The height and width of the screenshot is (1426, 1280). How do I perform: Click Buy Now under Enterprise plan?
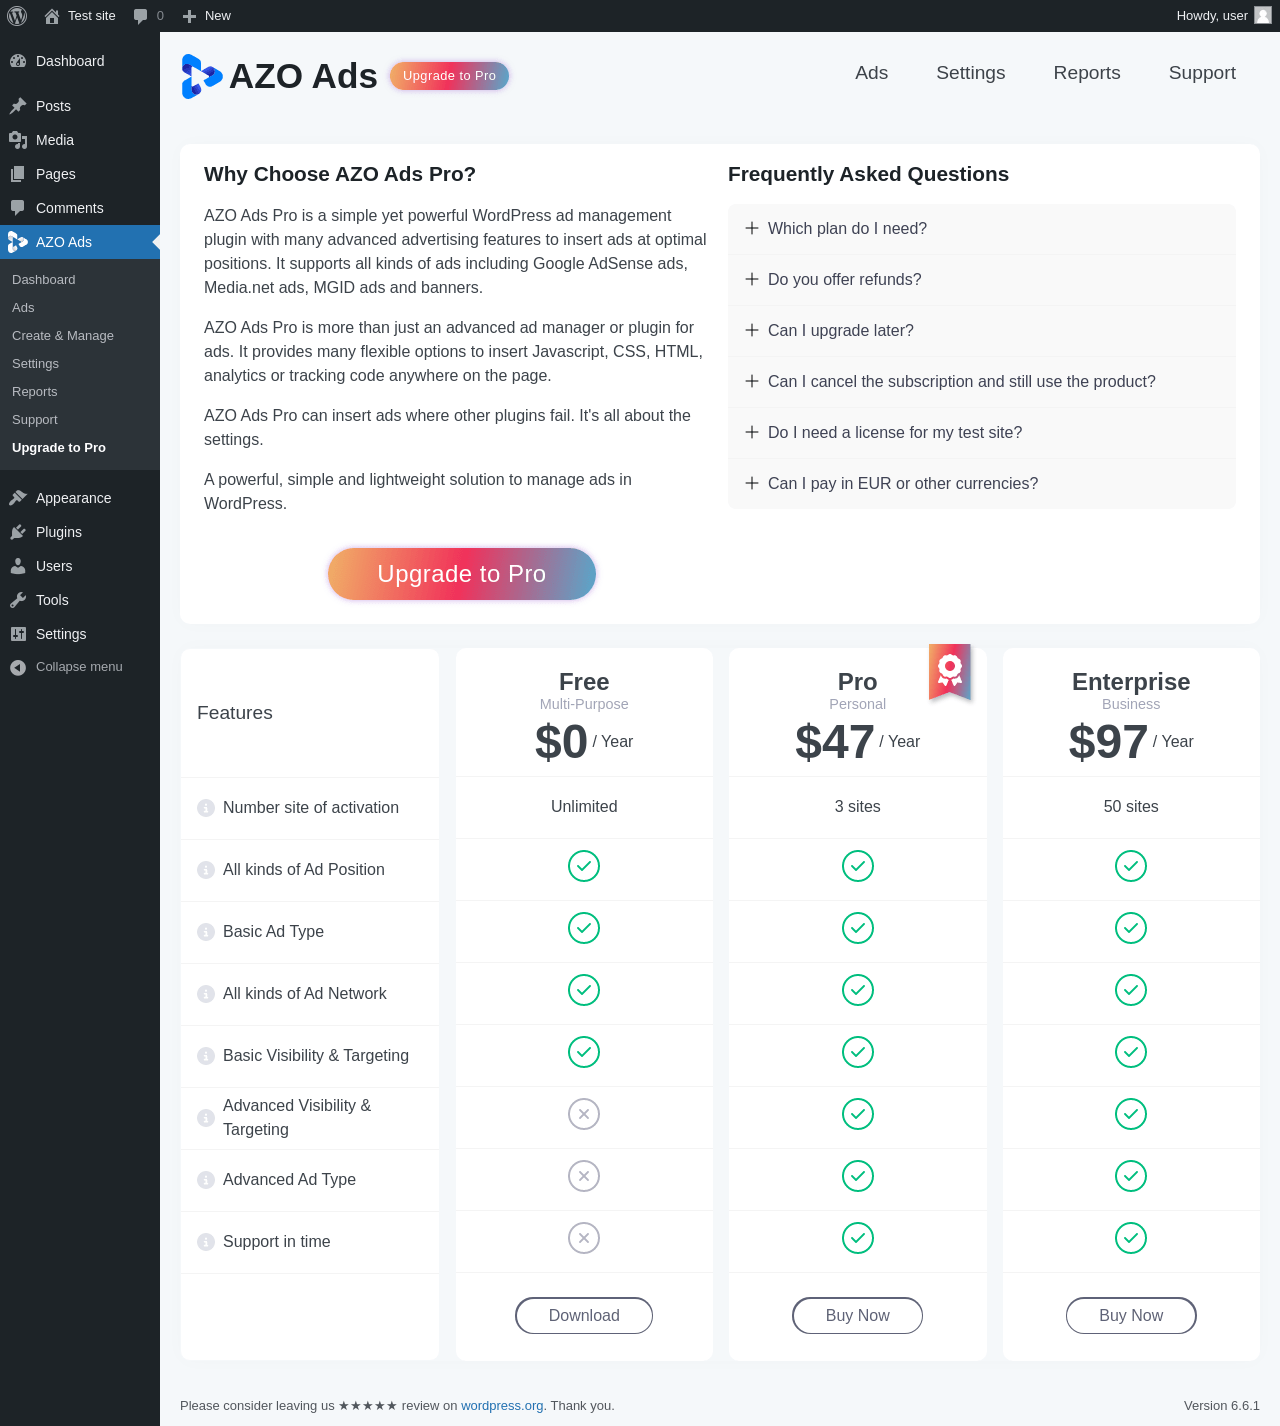(x=1131, y=1316)
